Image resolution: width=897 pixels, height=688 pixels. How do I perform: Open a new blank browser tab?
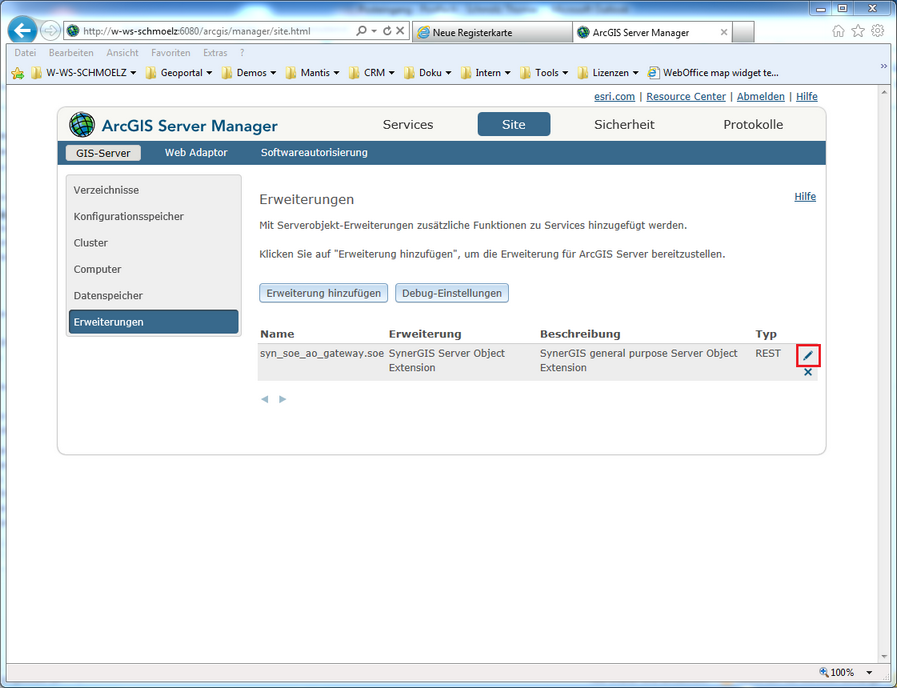[x=743, y=33]
